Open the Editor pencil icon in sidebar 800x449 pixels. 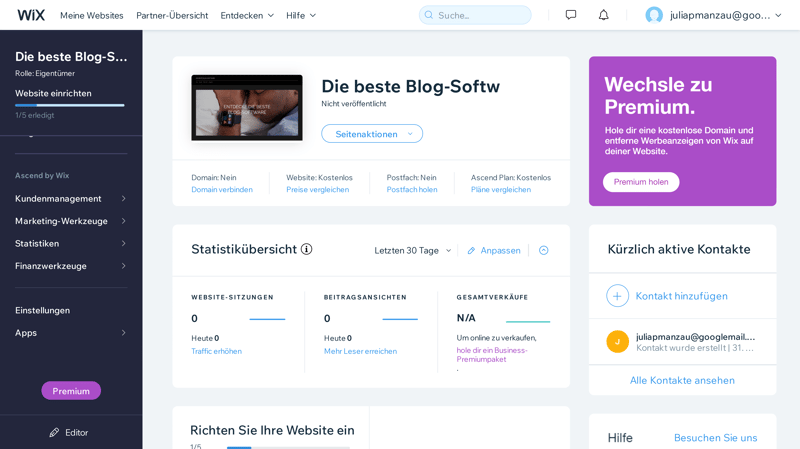tap(54, 433)
